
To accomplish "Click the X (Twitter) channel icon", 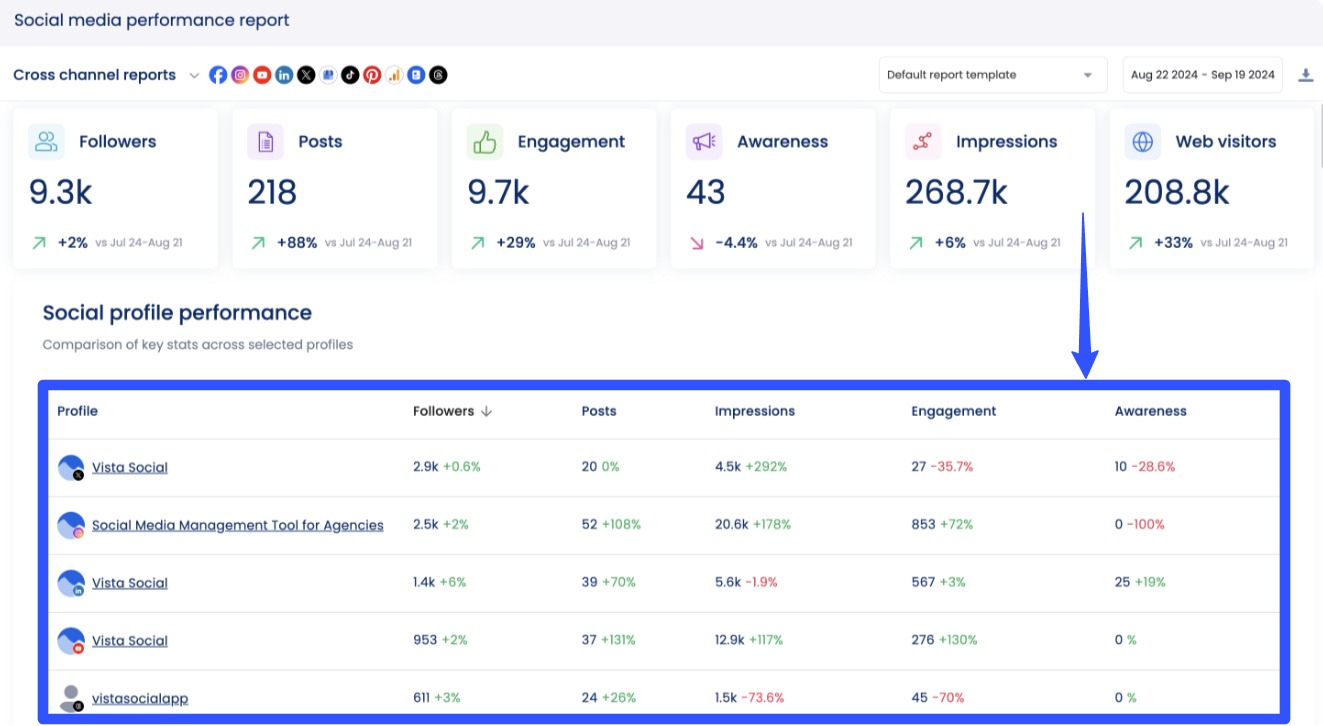I will click(x=306, y=74).
